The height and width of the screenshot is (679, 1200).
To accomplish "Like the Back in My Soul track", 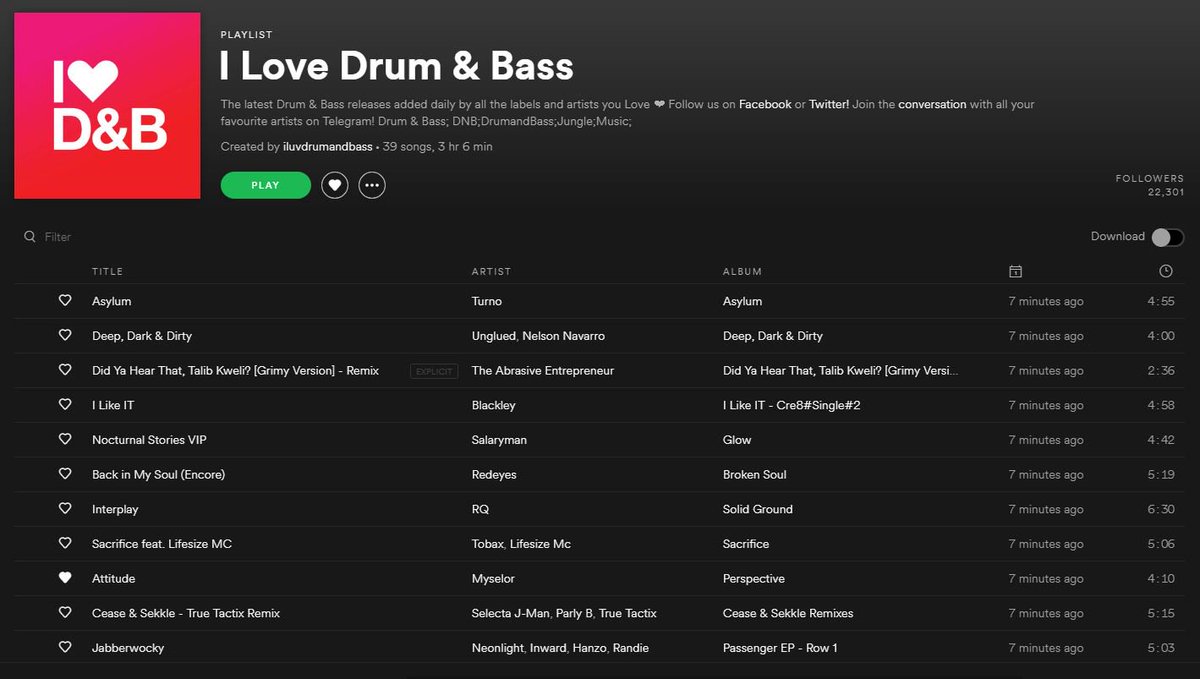I will tap(65, 474).
